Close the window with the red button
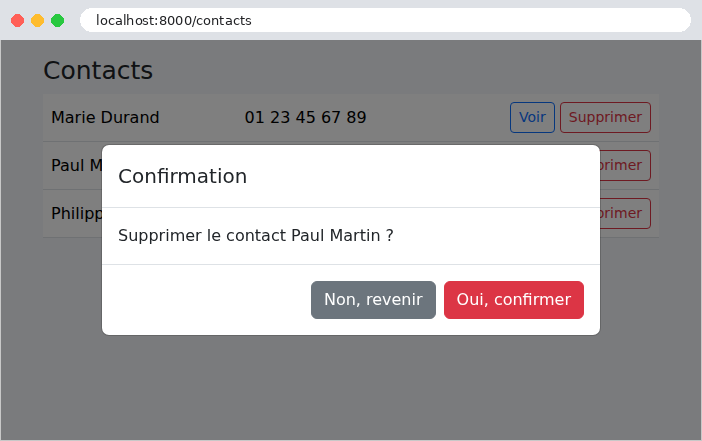 (17, 20)
